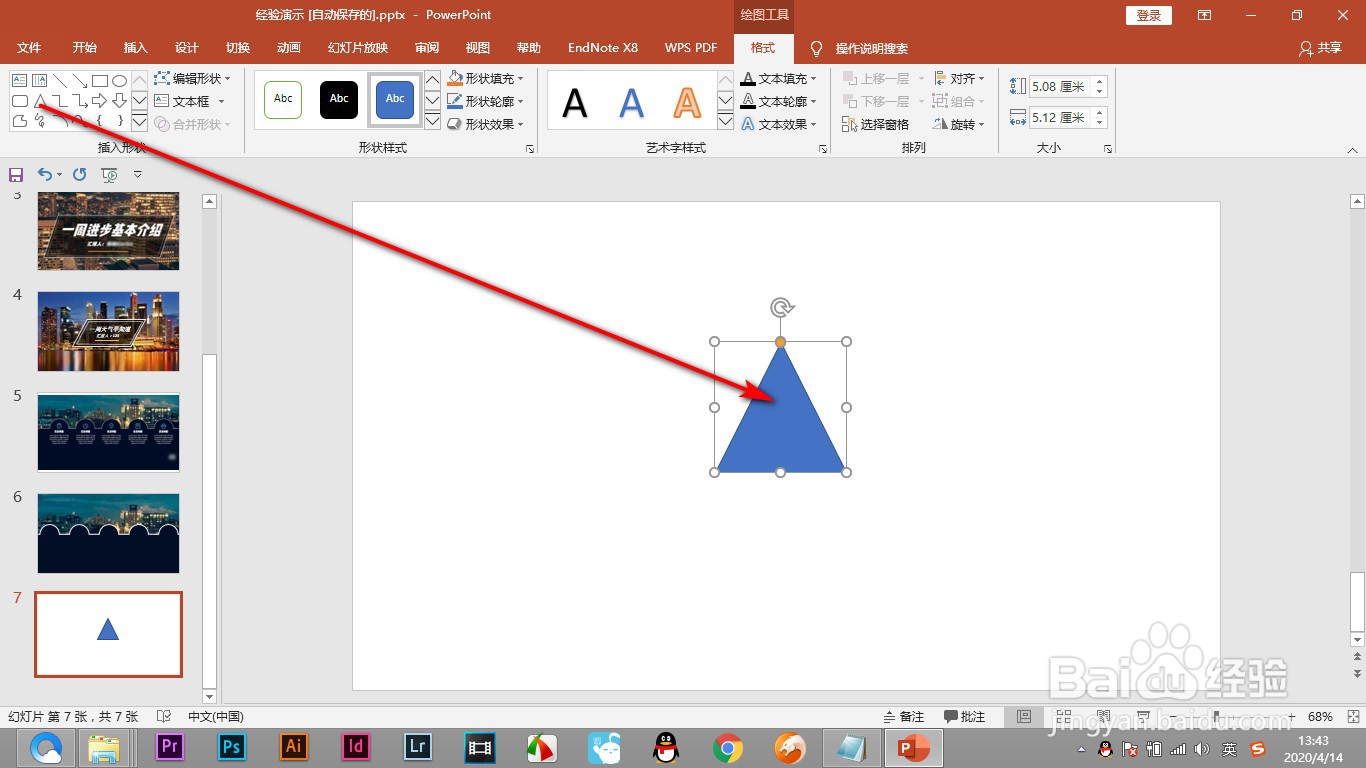
Task: Open 形状轮廓 dropdown
Action: pos(485,101)
